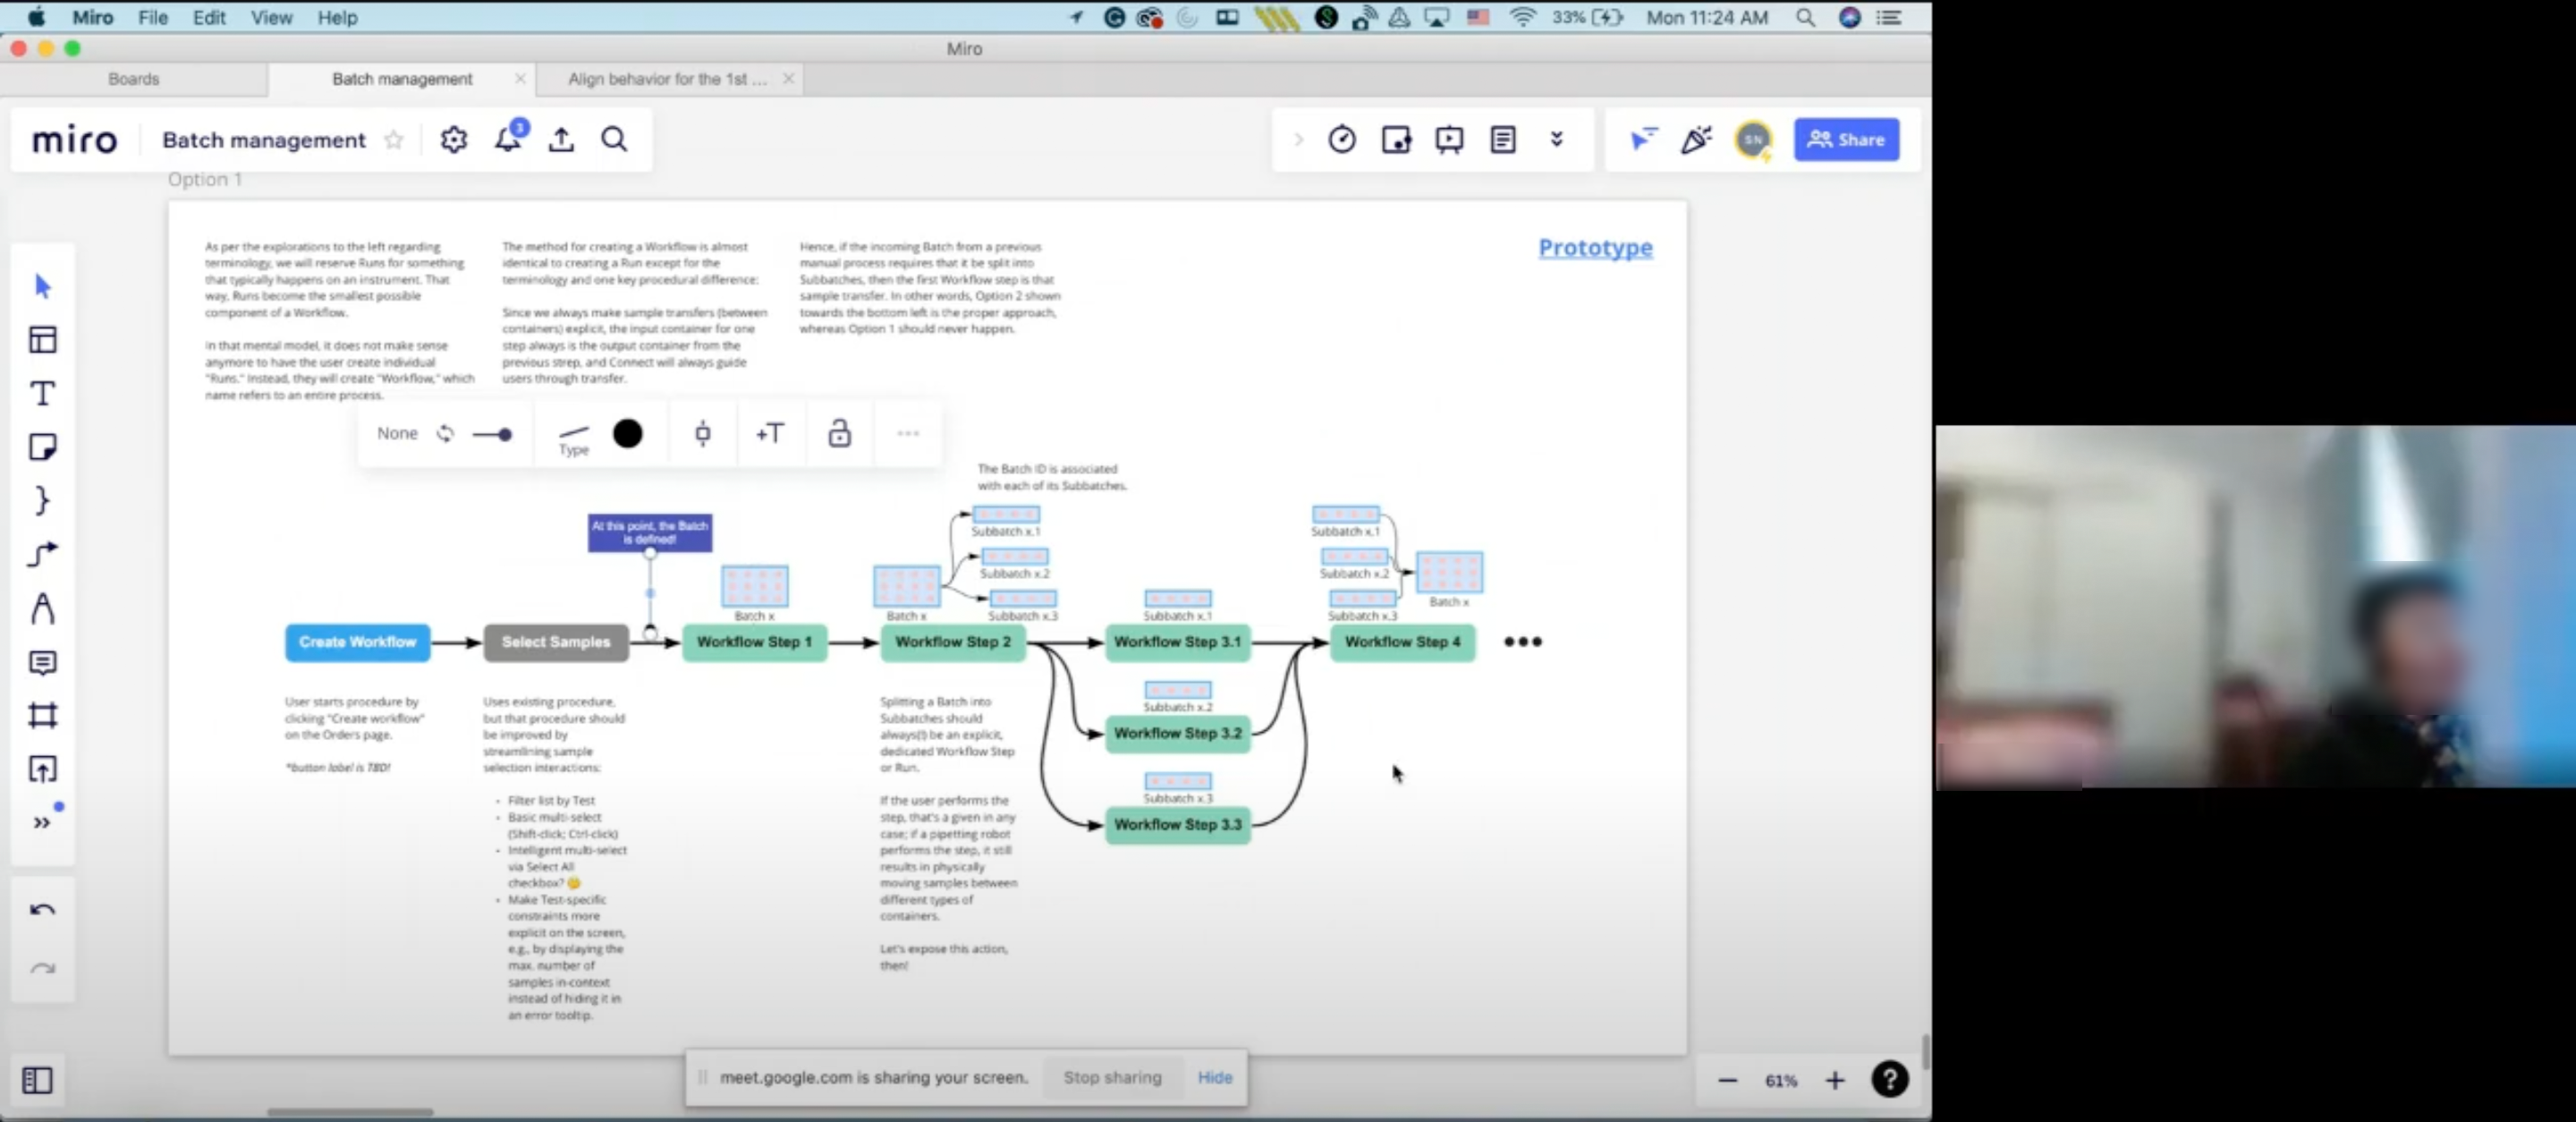Screen dimensions: 2576x1122
Task: Expand more tools in left sidebar
Action: (42, 823)
